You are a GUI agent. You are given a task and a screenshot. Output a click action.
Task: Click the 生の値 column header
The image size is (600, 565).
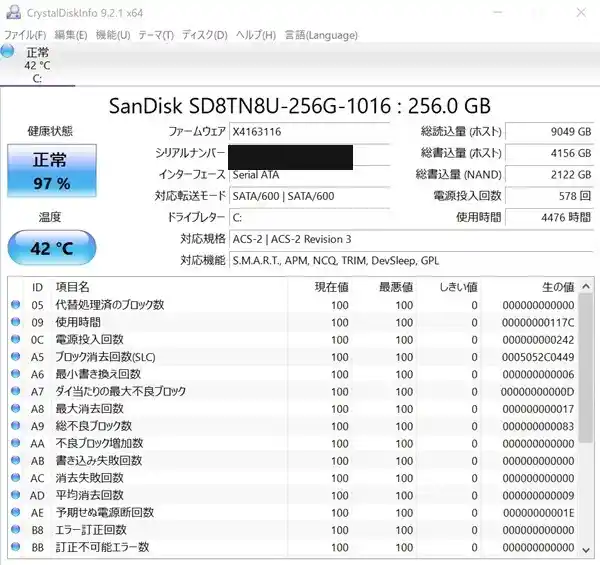[558, 287]
